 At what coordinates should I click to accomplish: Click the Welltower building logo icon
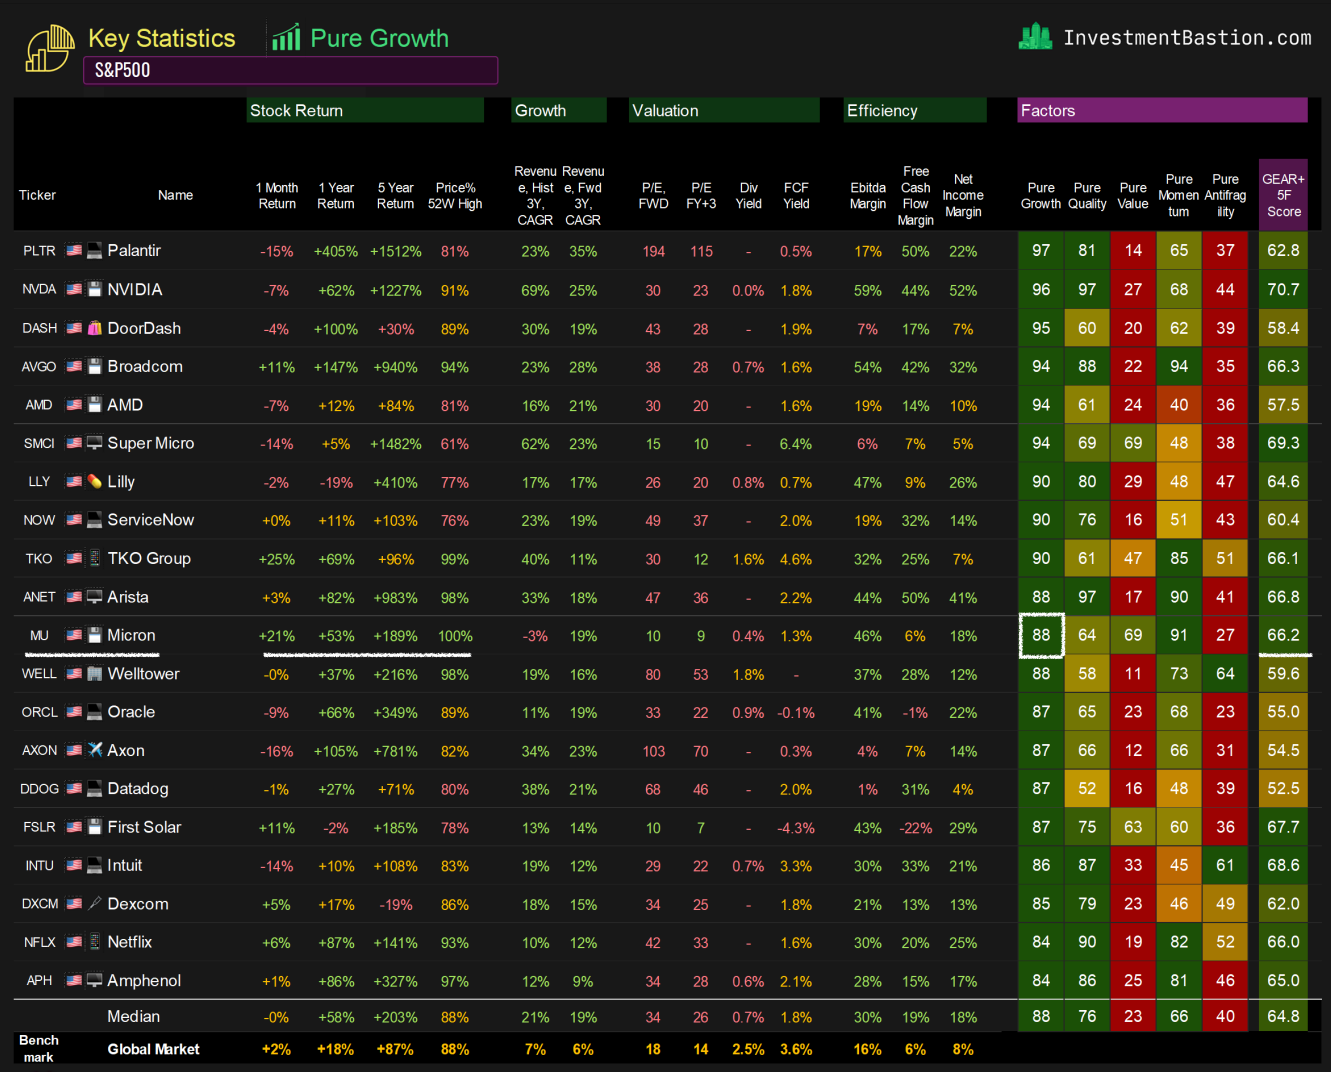coord(95,674)
